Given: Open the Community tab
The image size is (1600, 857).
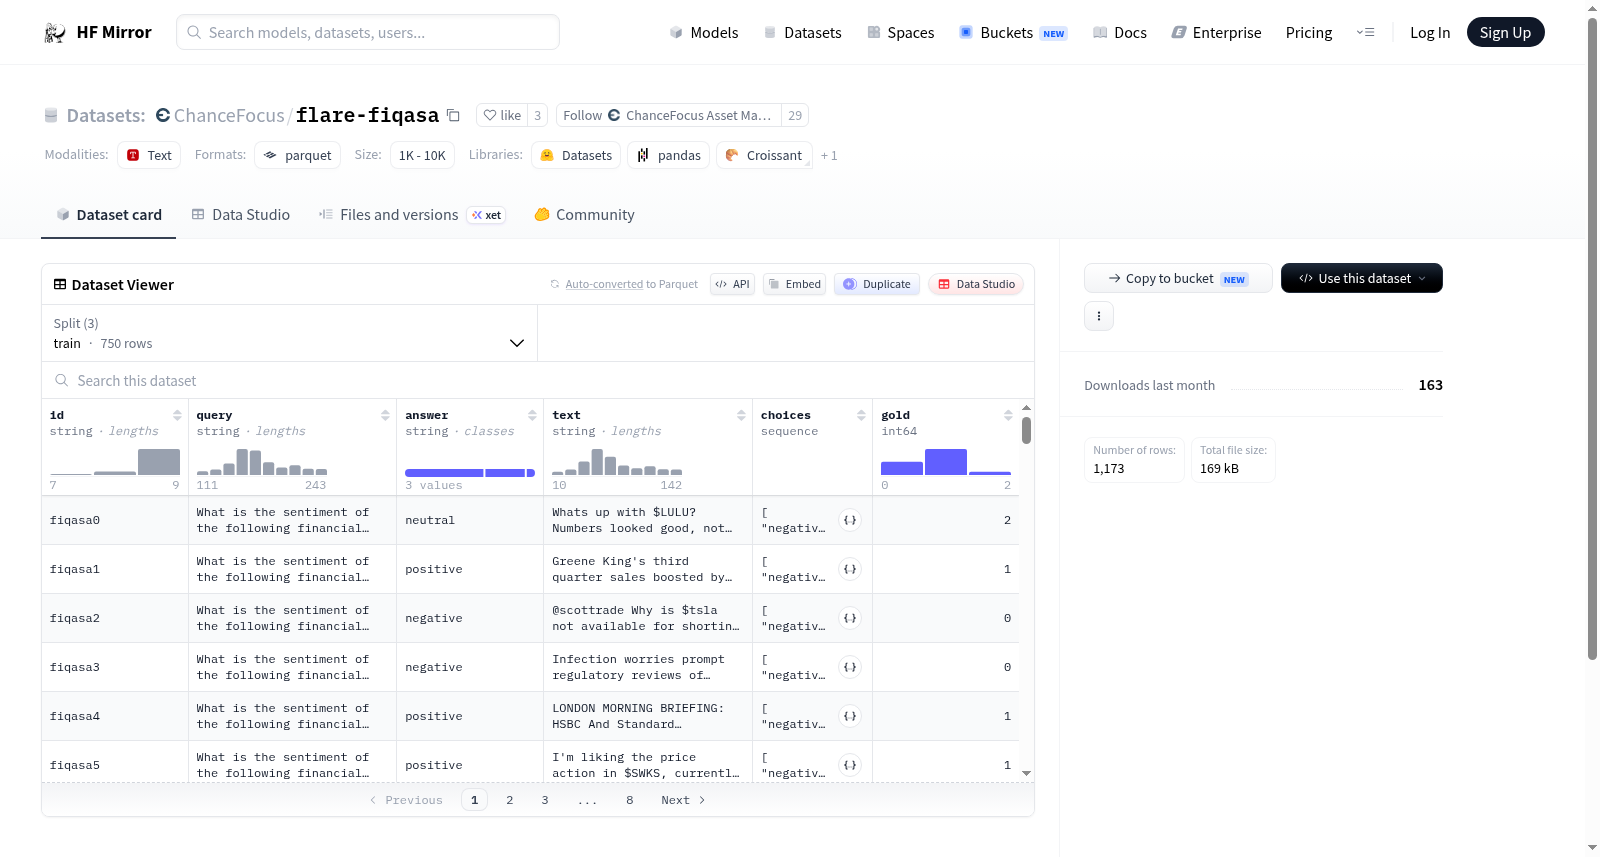Looking at the screenshot, I should [584, 214].
